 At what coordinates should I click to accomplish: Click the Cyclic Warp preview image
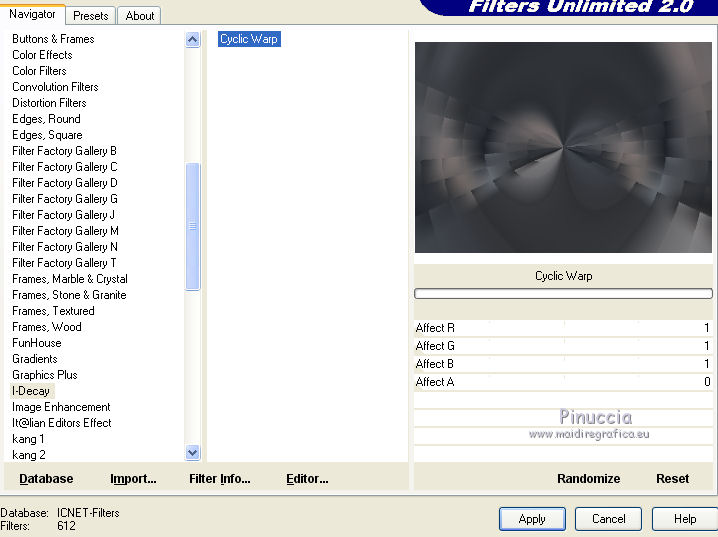563,147
